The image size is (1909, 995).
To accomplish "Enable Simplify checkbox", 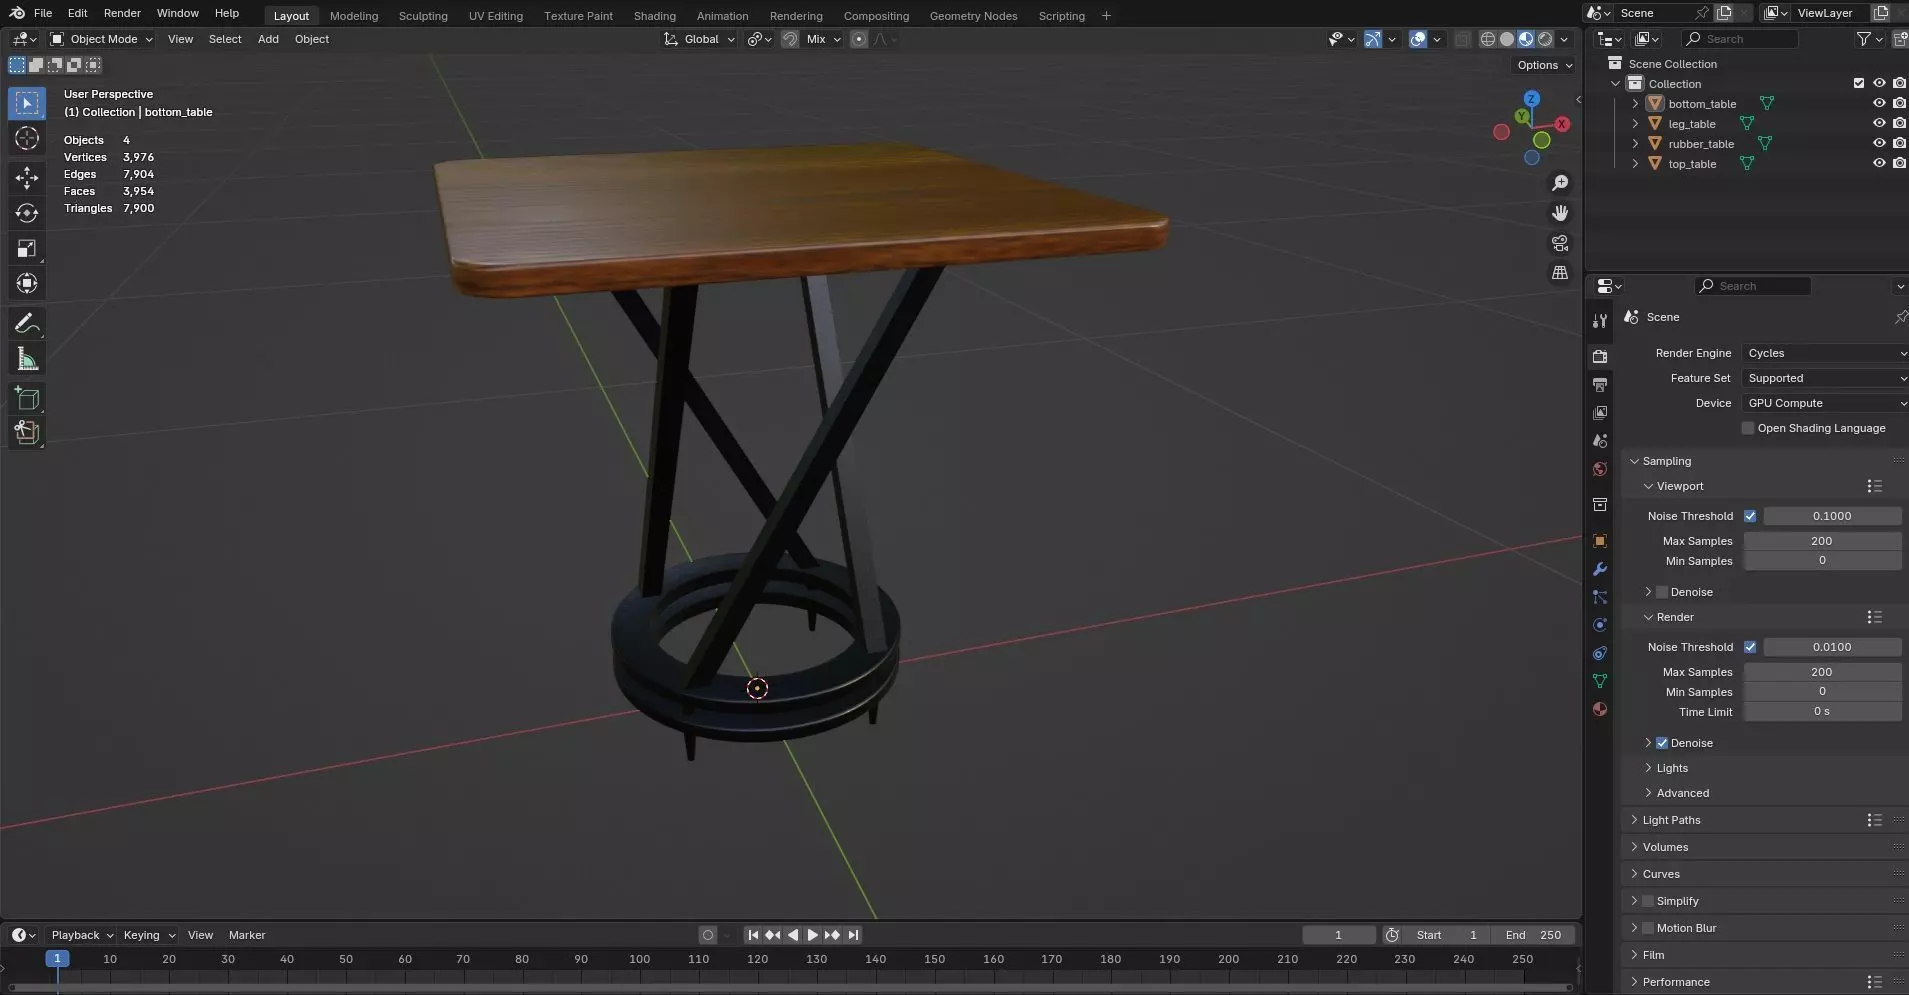I will pyautogui.click(x=1648, y=901).
